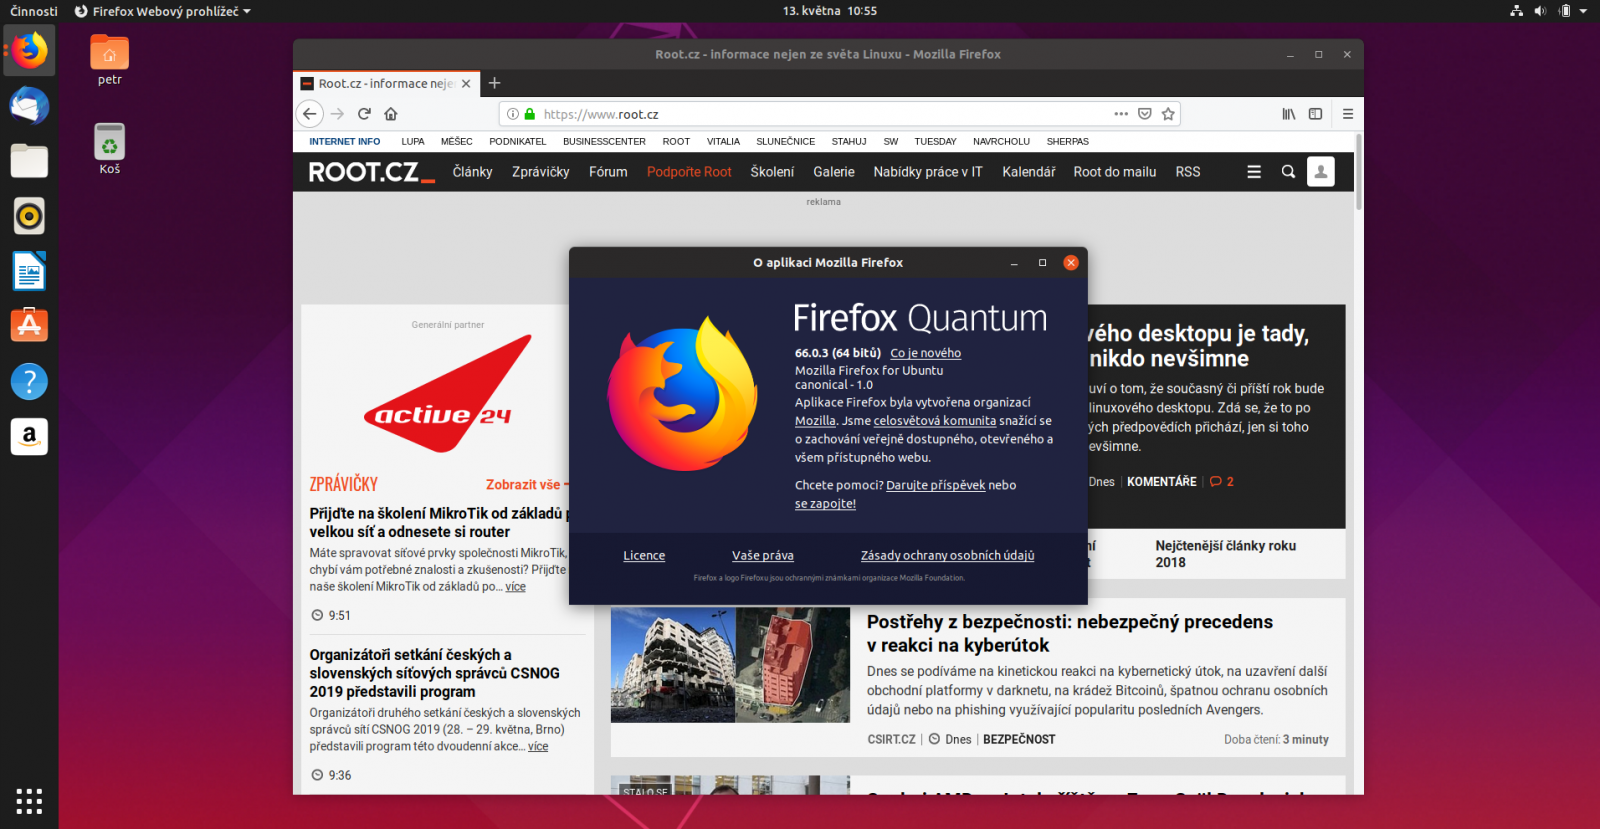Bookmark this page with star icon
The image size is (1600, 829).
point(1168,114)
